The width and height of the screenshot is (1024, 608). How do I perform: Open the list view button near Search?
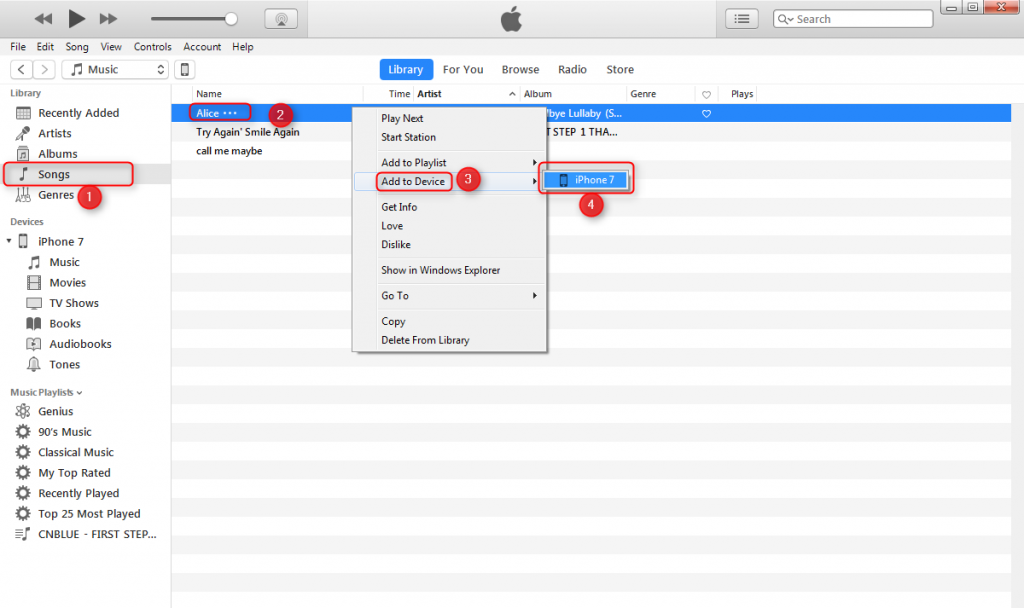tap(741, 19)
